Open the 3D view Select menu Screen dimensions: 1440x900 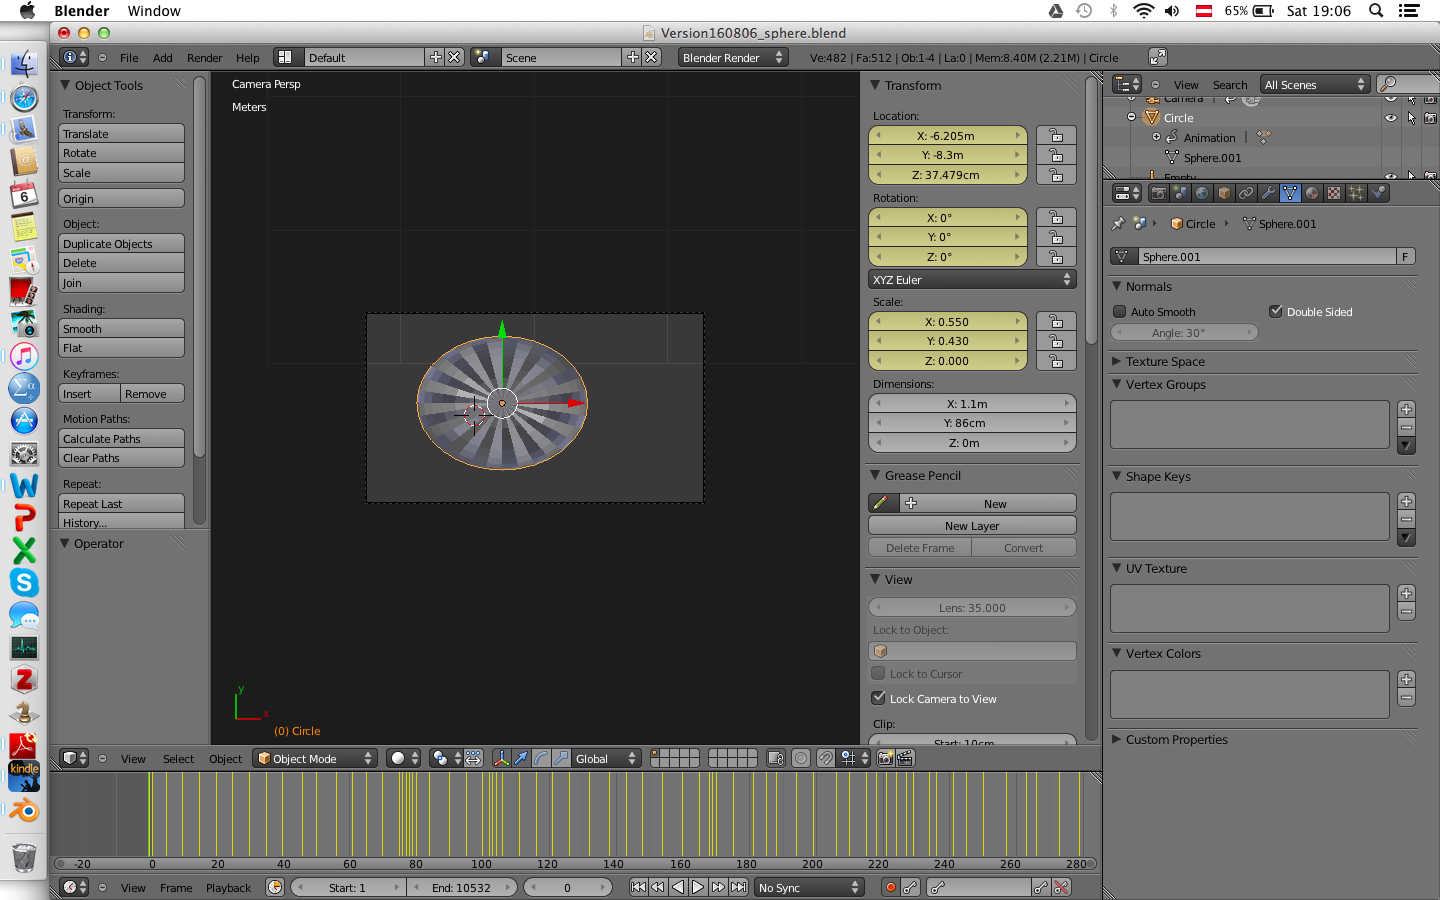[179, 759]
